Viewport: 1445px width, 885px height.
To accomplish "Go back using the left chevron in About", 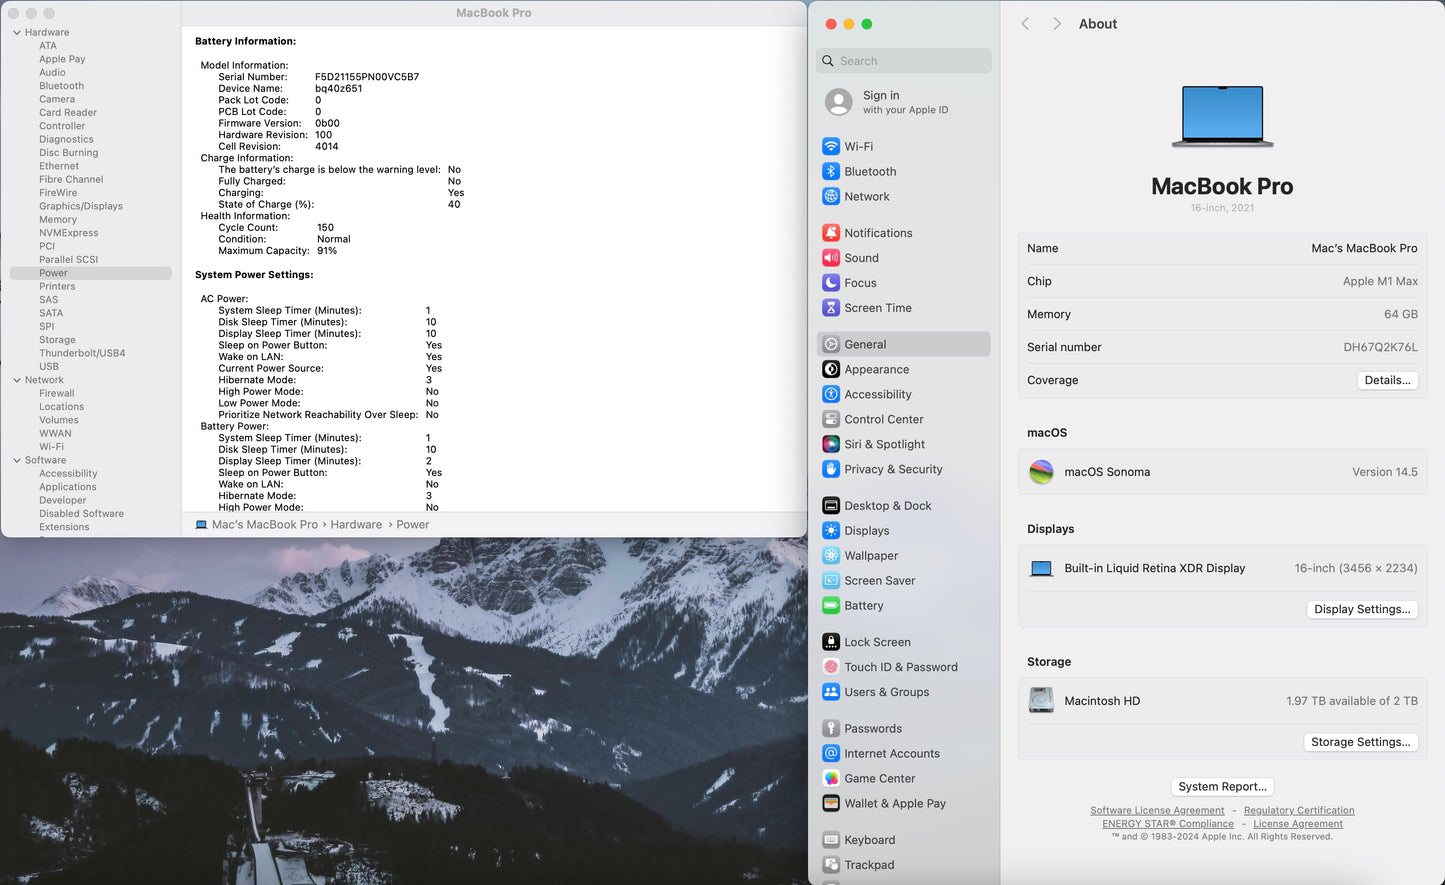I will pos(1025,24).
